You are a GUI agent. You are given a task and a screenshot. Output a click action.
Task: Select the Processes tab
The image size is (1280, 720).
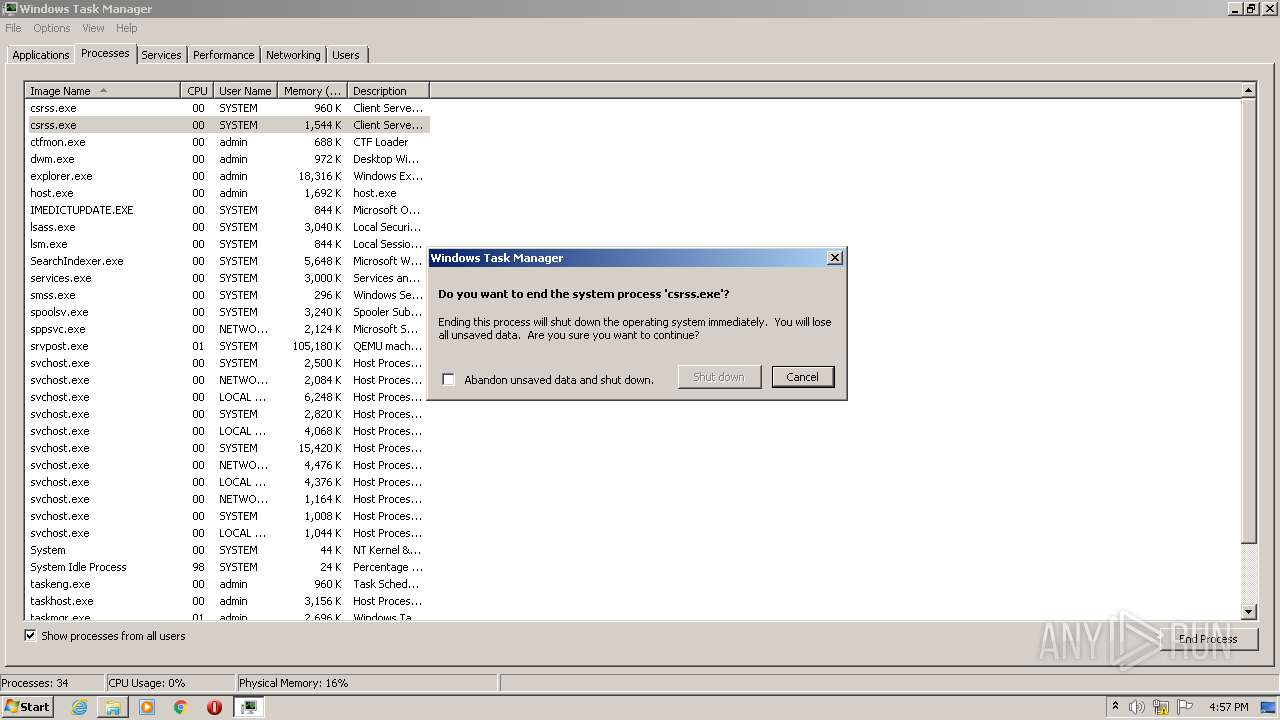[105, 53]
